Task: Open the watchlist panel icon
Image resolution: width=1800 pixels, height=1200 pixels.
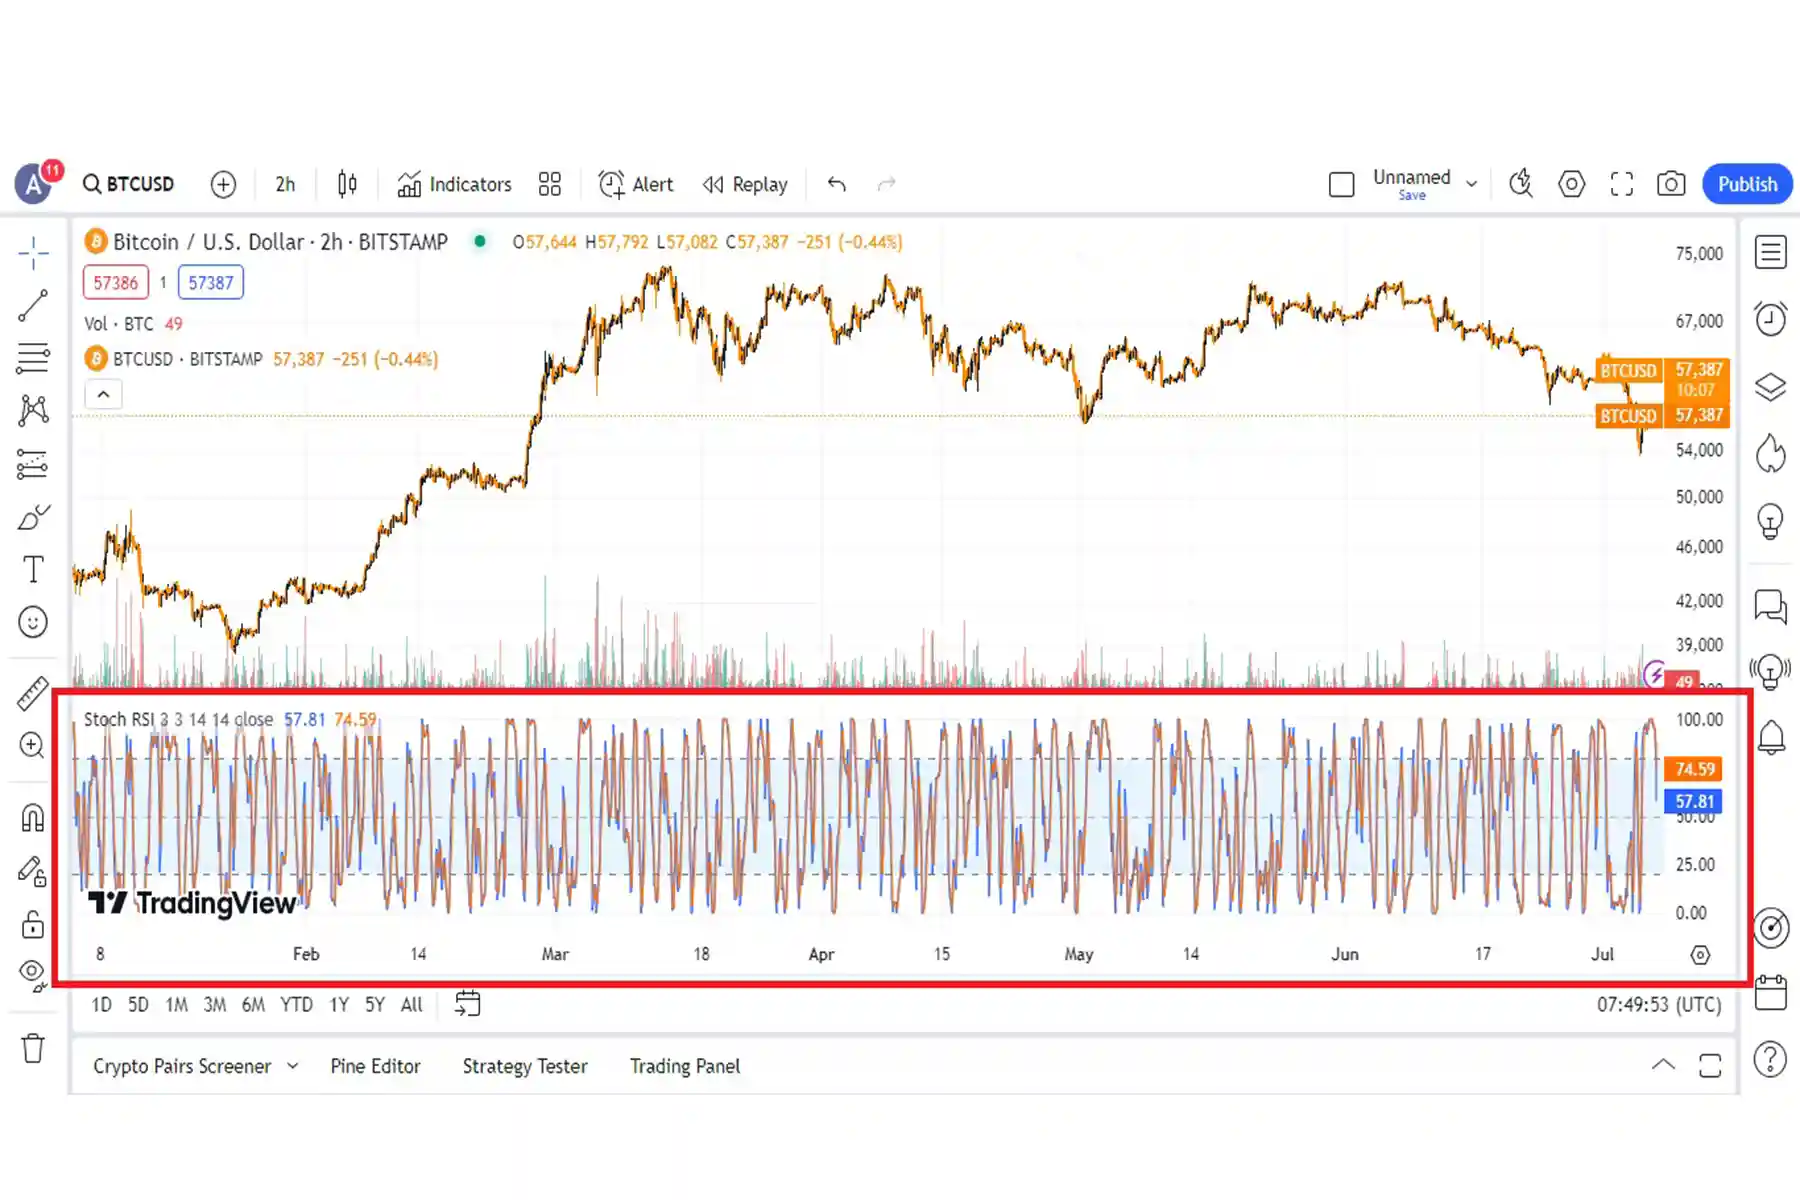Action: click(x=1771, y=252)
